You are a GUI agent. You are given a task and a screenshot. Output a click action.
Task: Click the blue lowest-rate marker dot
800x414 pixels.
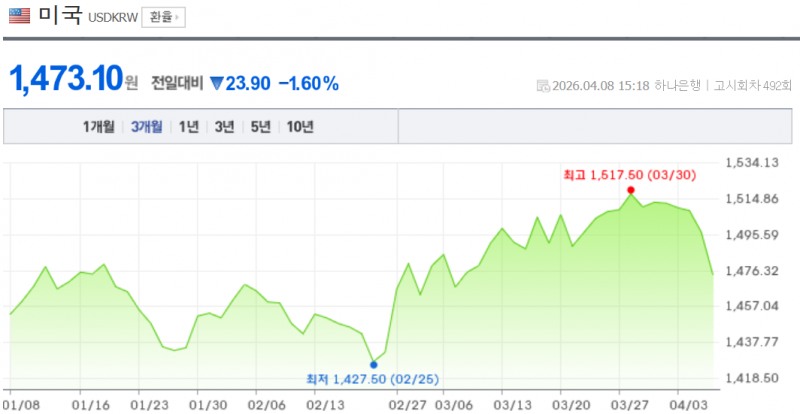pyautogui.click(x=374, y=364)
